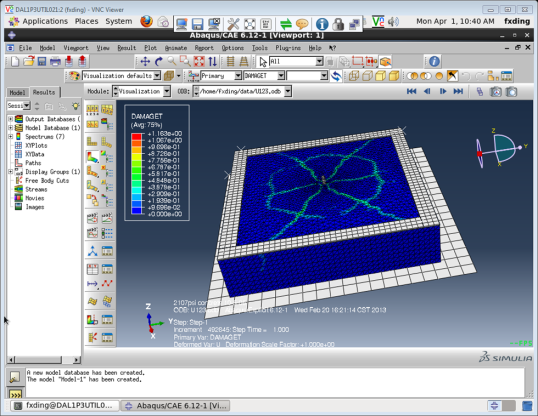
Task: Expand the Spectrums (7) tree node
Action: click(x=10, y=137)
